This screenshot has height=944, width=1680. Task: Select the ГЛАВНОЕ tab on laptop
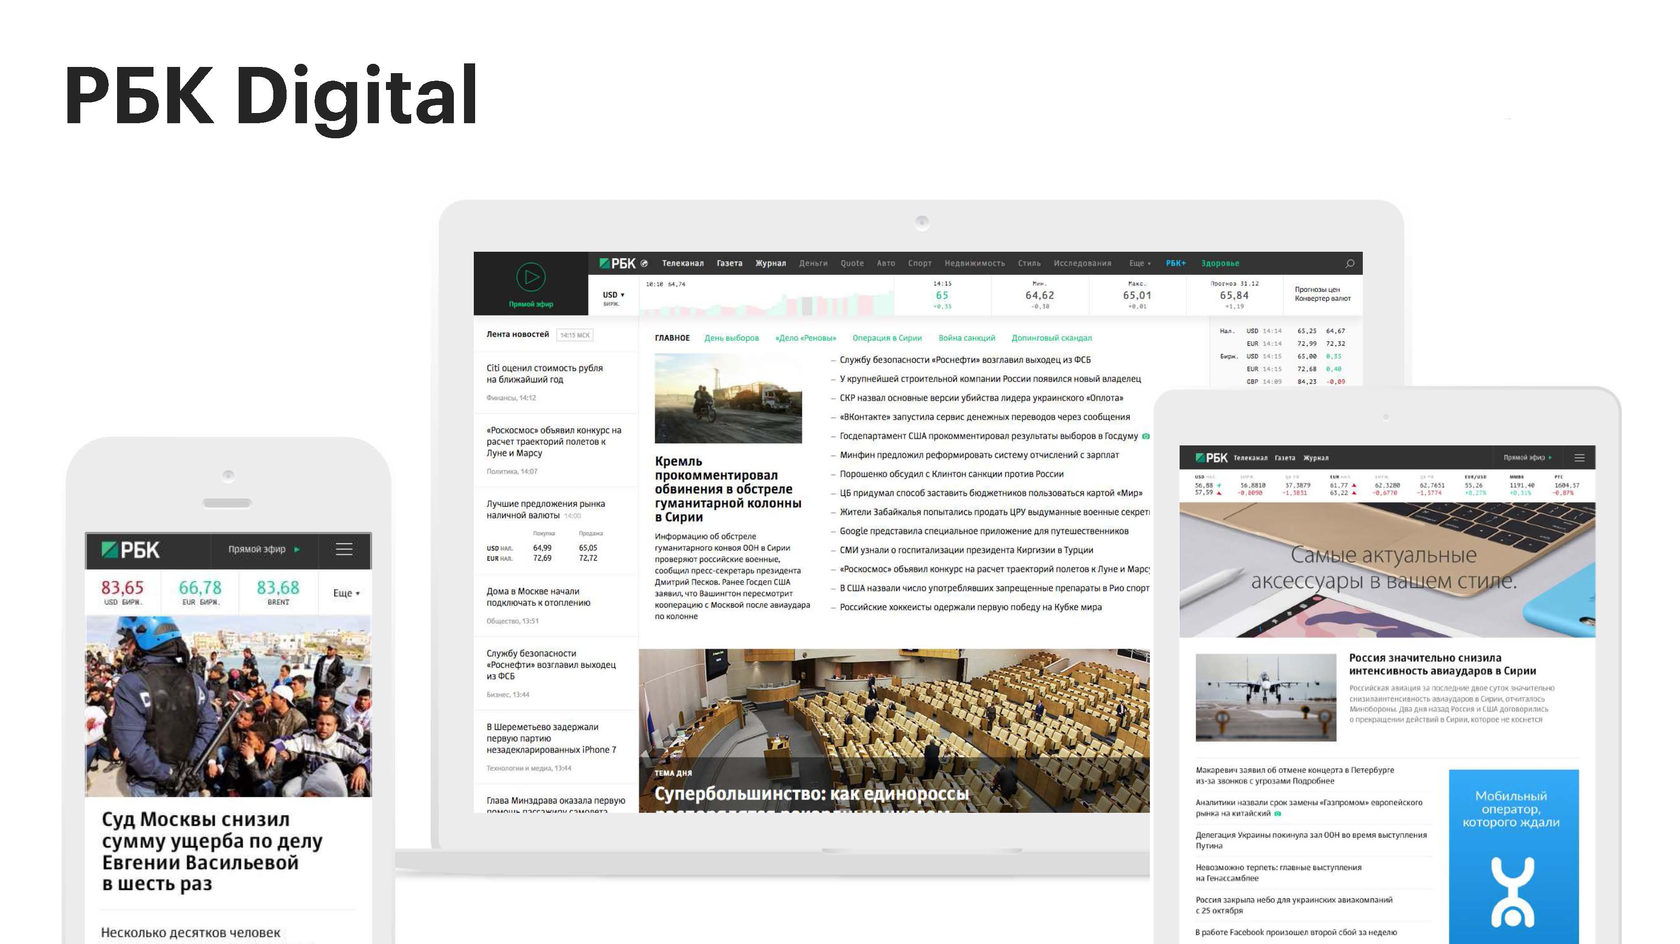[672, 338]
